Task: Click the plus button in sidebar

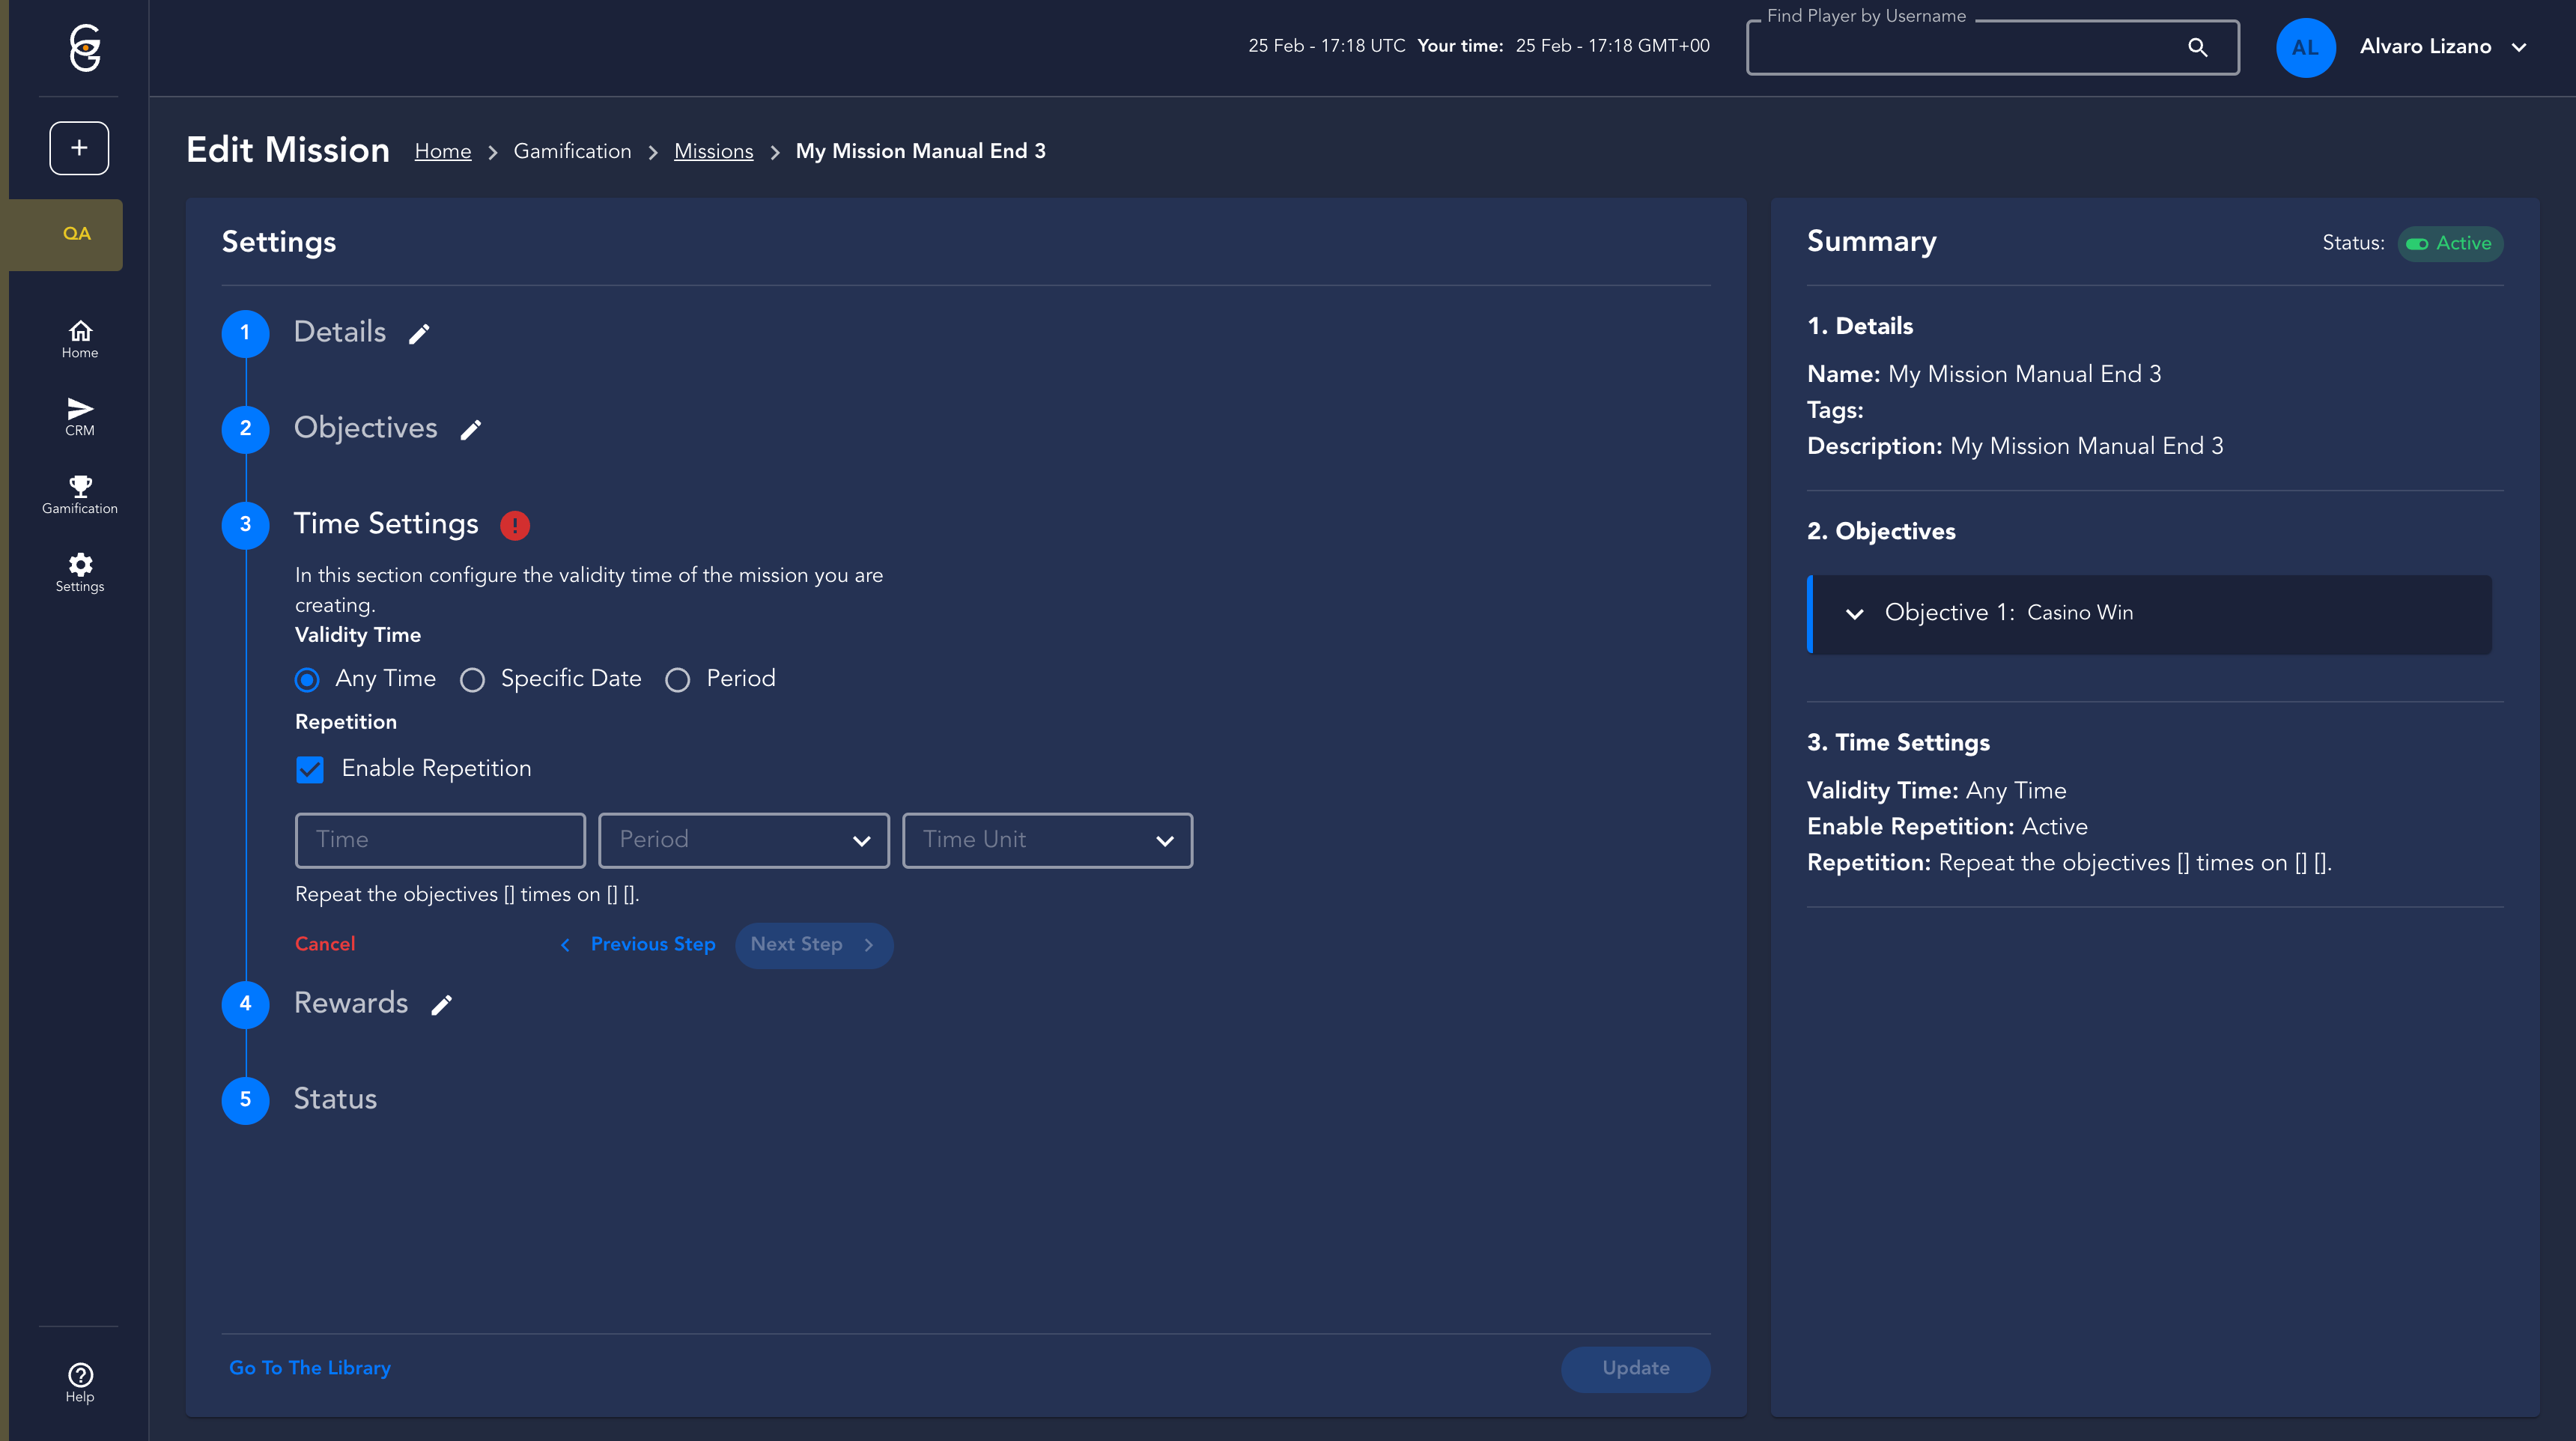Action: (79, 148)
